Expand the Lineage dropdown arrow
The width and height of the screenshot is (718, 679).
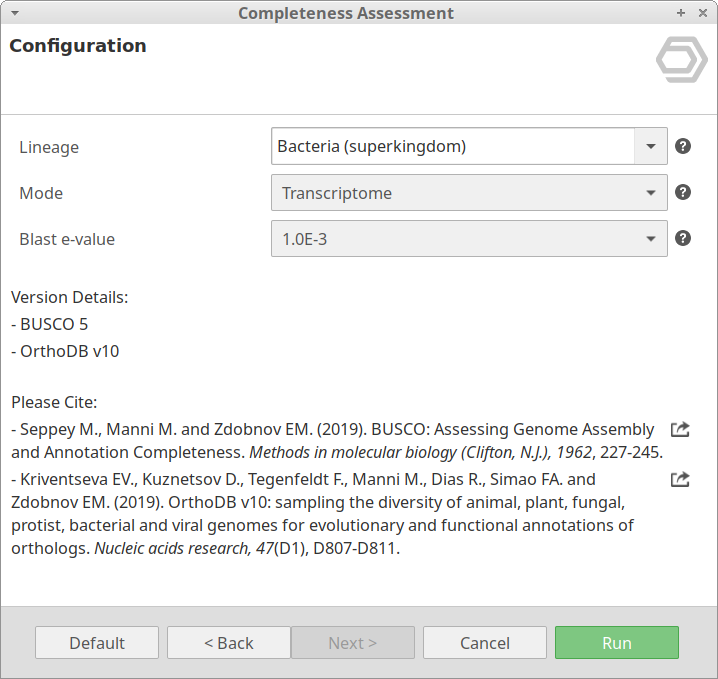pyautogui.click(x=651, y=146)
